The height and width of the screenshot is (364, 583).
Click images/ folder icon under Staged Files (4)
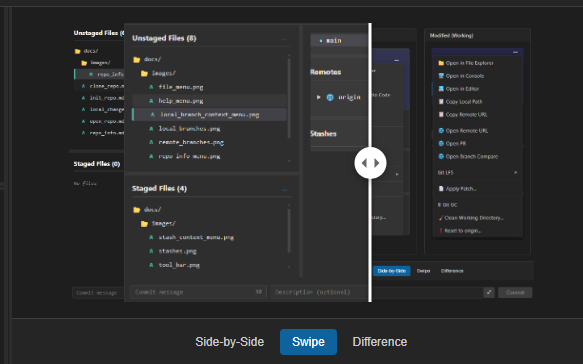click(x=144, y=223)
